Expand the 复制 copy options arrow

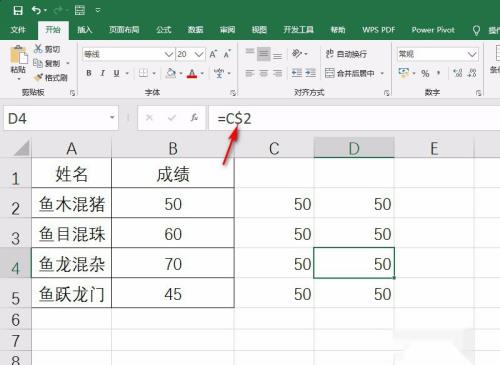click(68, 63)
